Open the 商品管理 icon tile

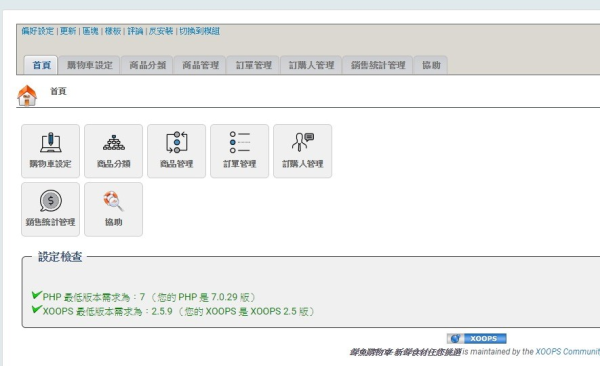(176, 151)
